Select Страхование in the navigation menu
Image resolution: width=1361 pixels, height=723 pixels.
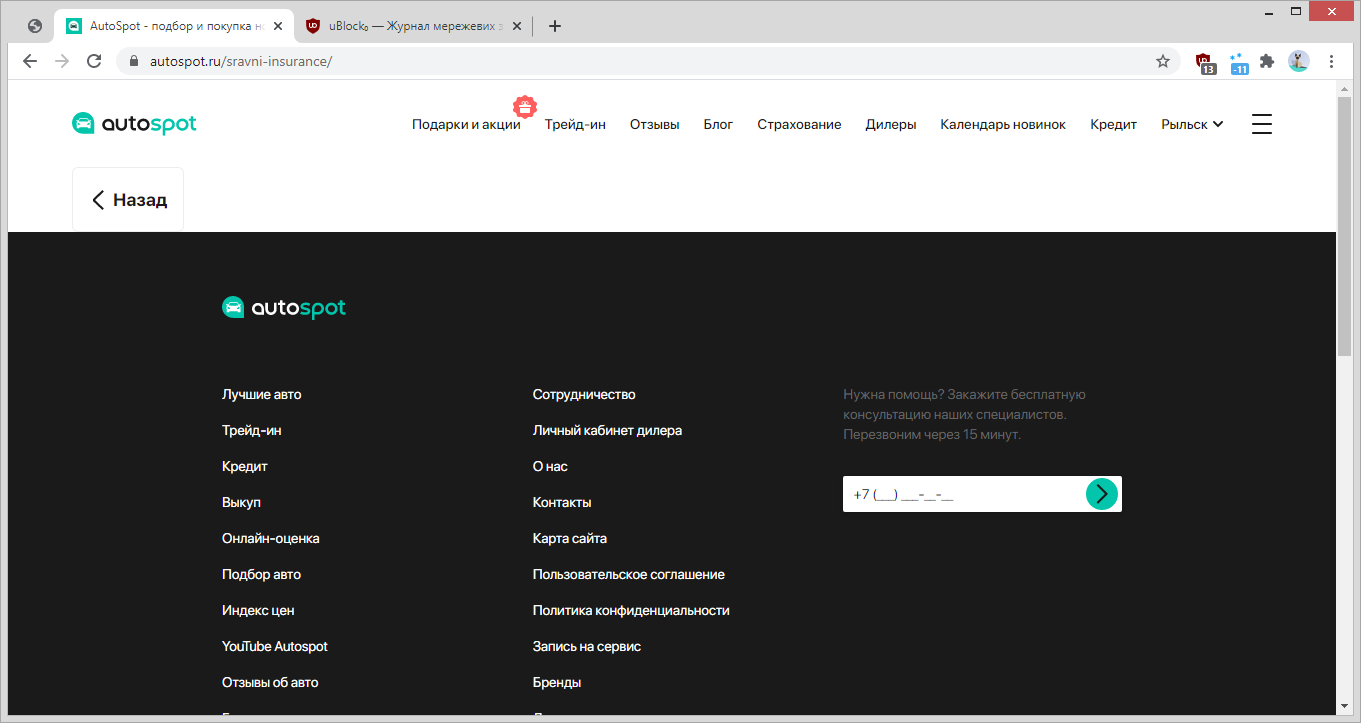point(798,124)
